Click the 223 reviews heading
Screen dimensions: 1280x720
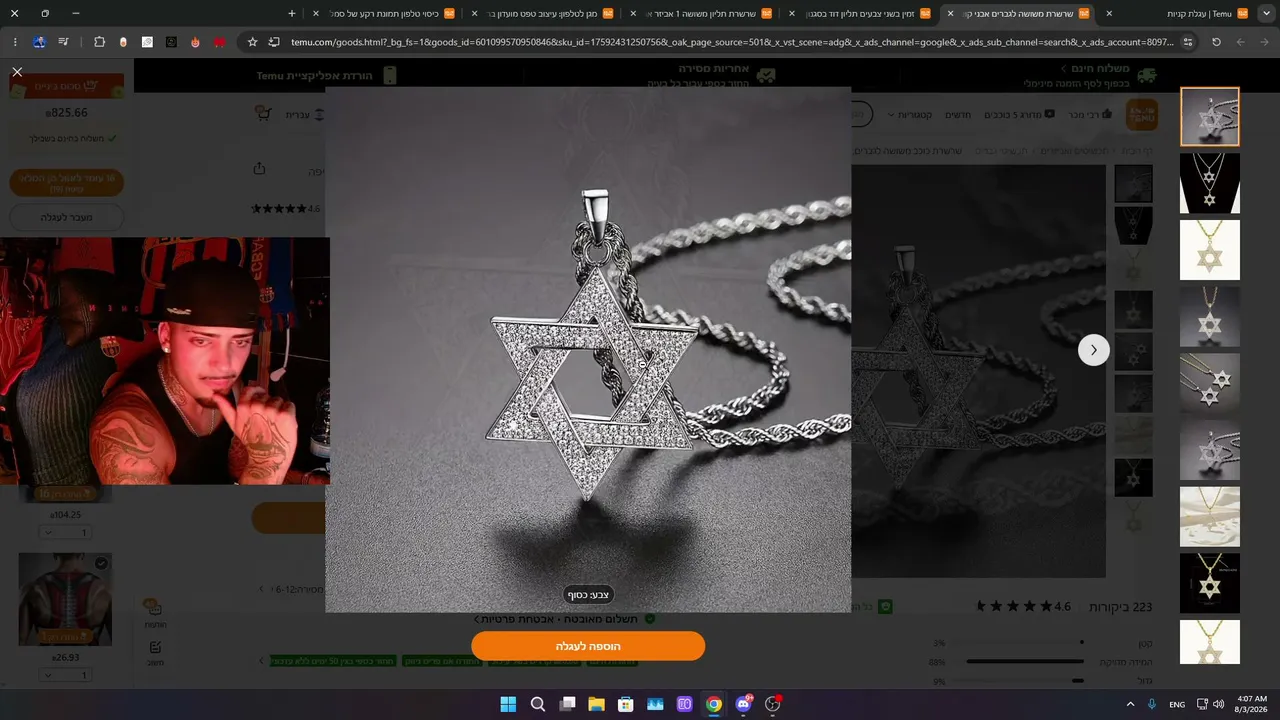tap(1121, 606)
